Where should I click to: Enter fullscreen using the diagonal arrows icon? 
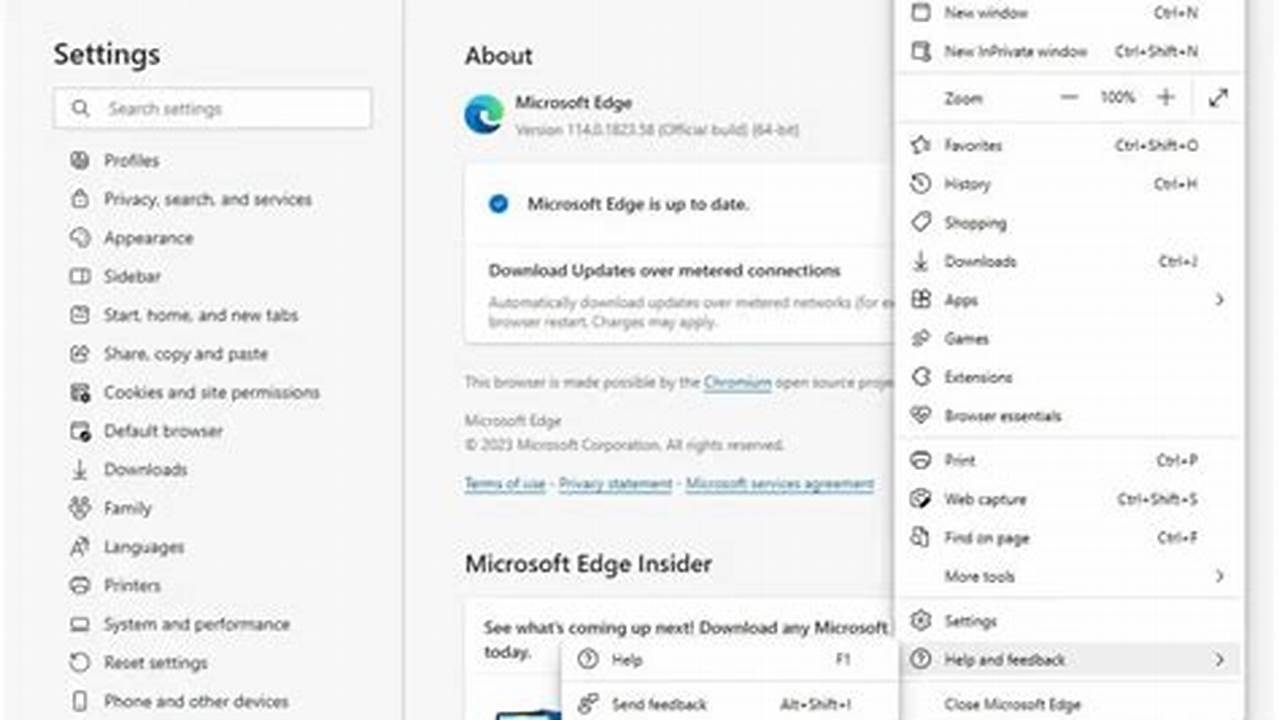pos(1217,97)
